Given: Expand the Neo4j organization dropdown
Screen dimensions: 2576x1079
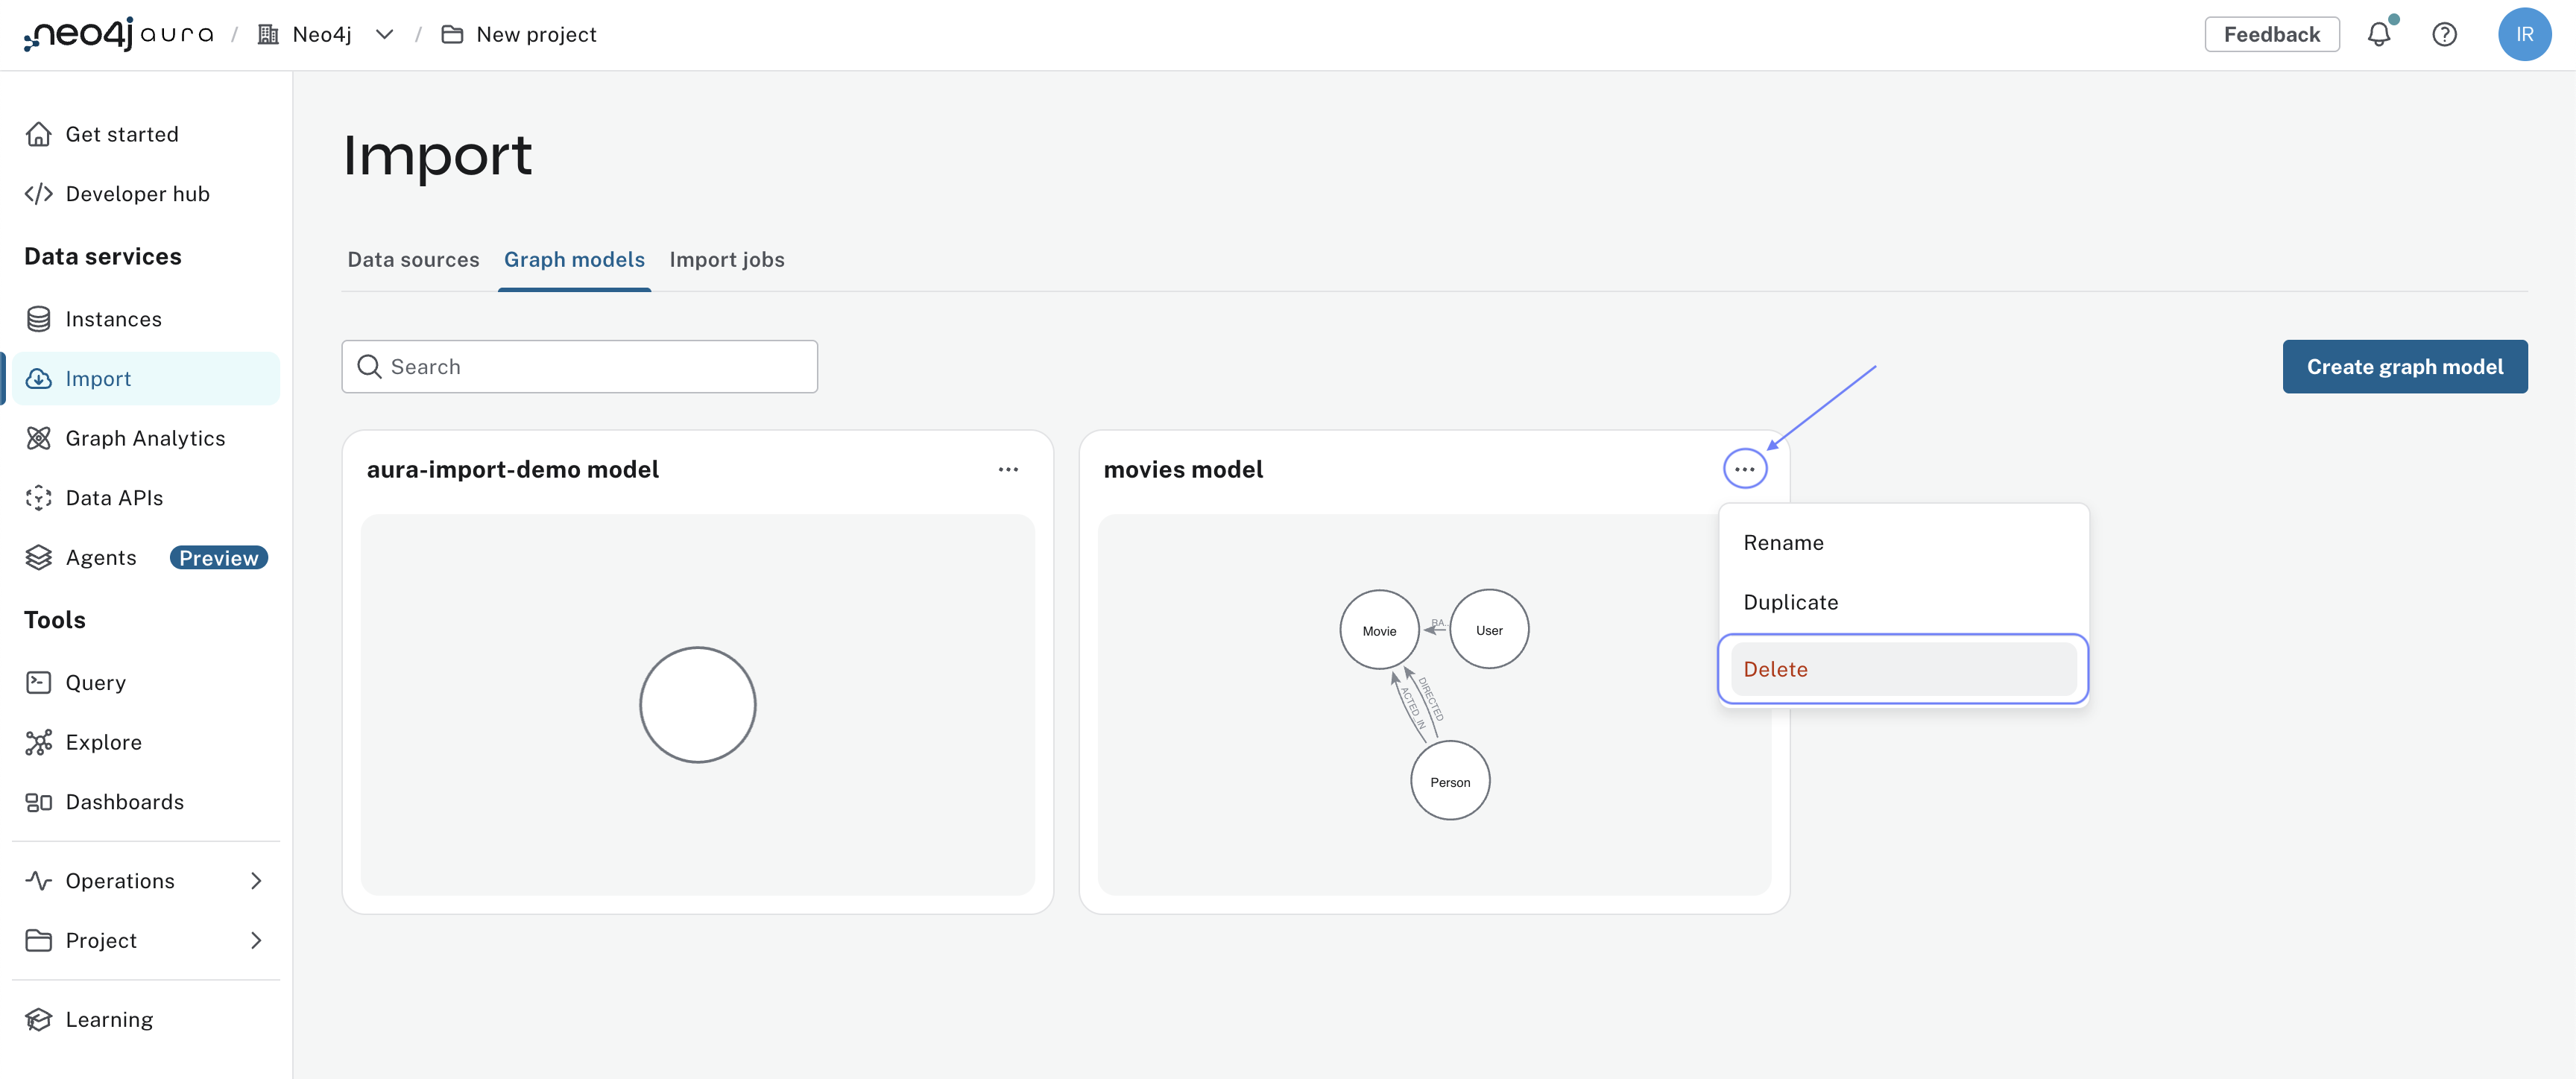Looking at the screenshot, I should coord(384,35).
